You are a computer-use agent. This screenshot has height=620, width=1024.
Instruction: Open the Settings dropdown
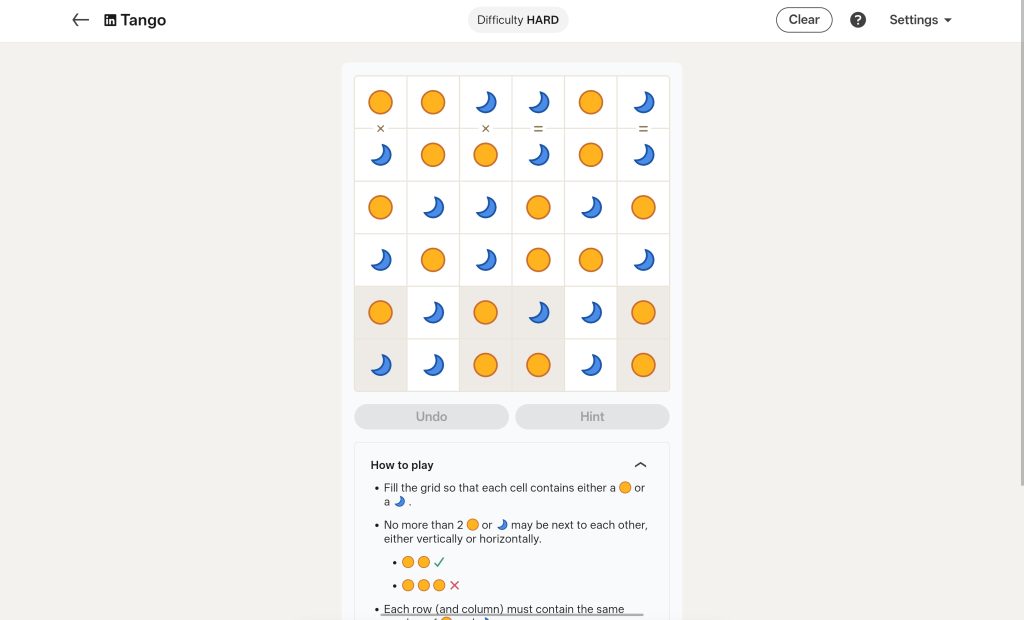click(919, 19)
